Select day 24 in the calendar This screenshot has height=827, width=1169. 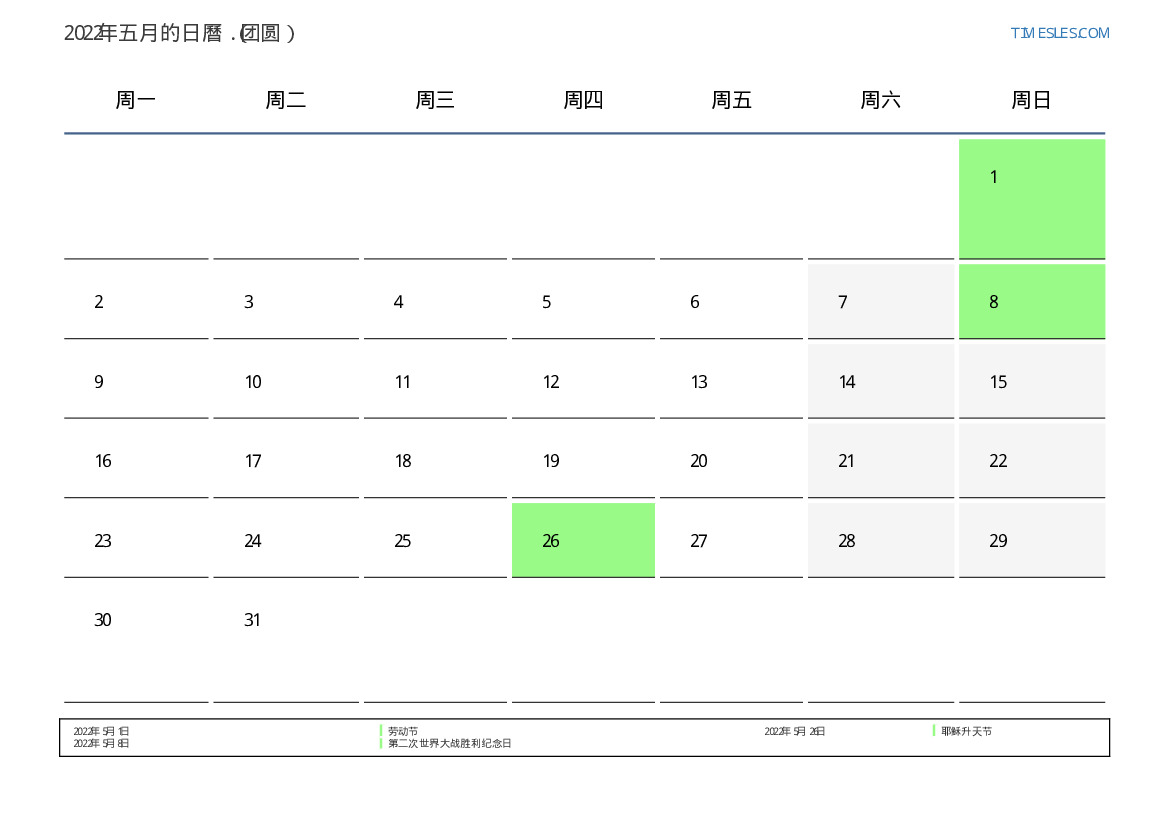click(x=286, y=540)
